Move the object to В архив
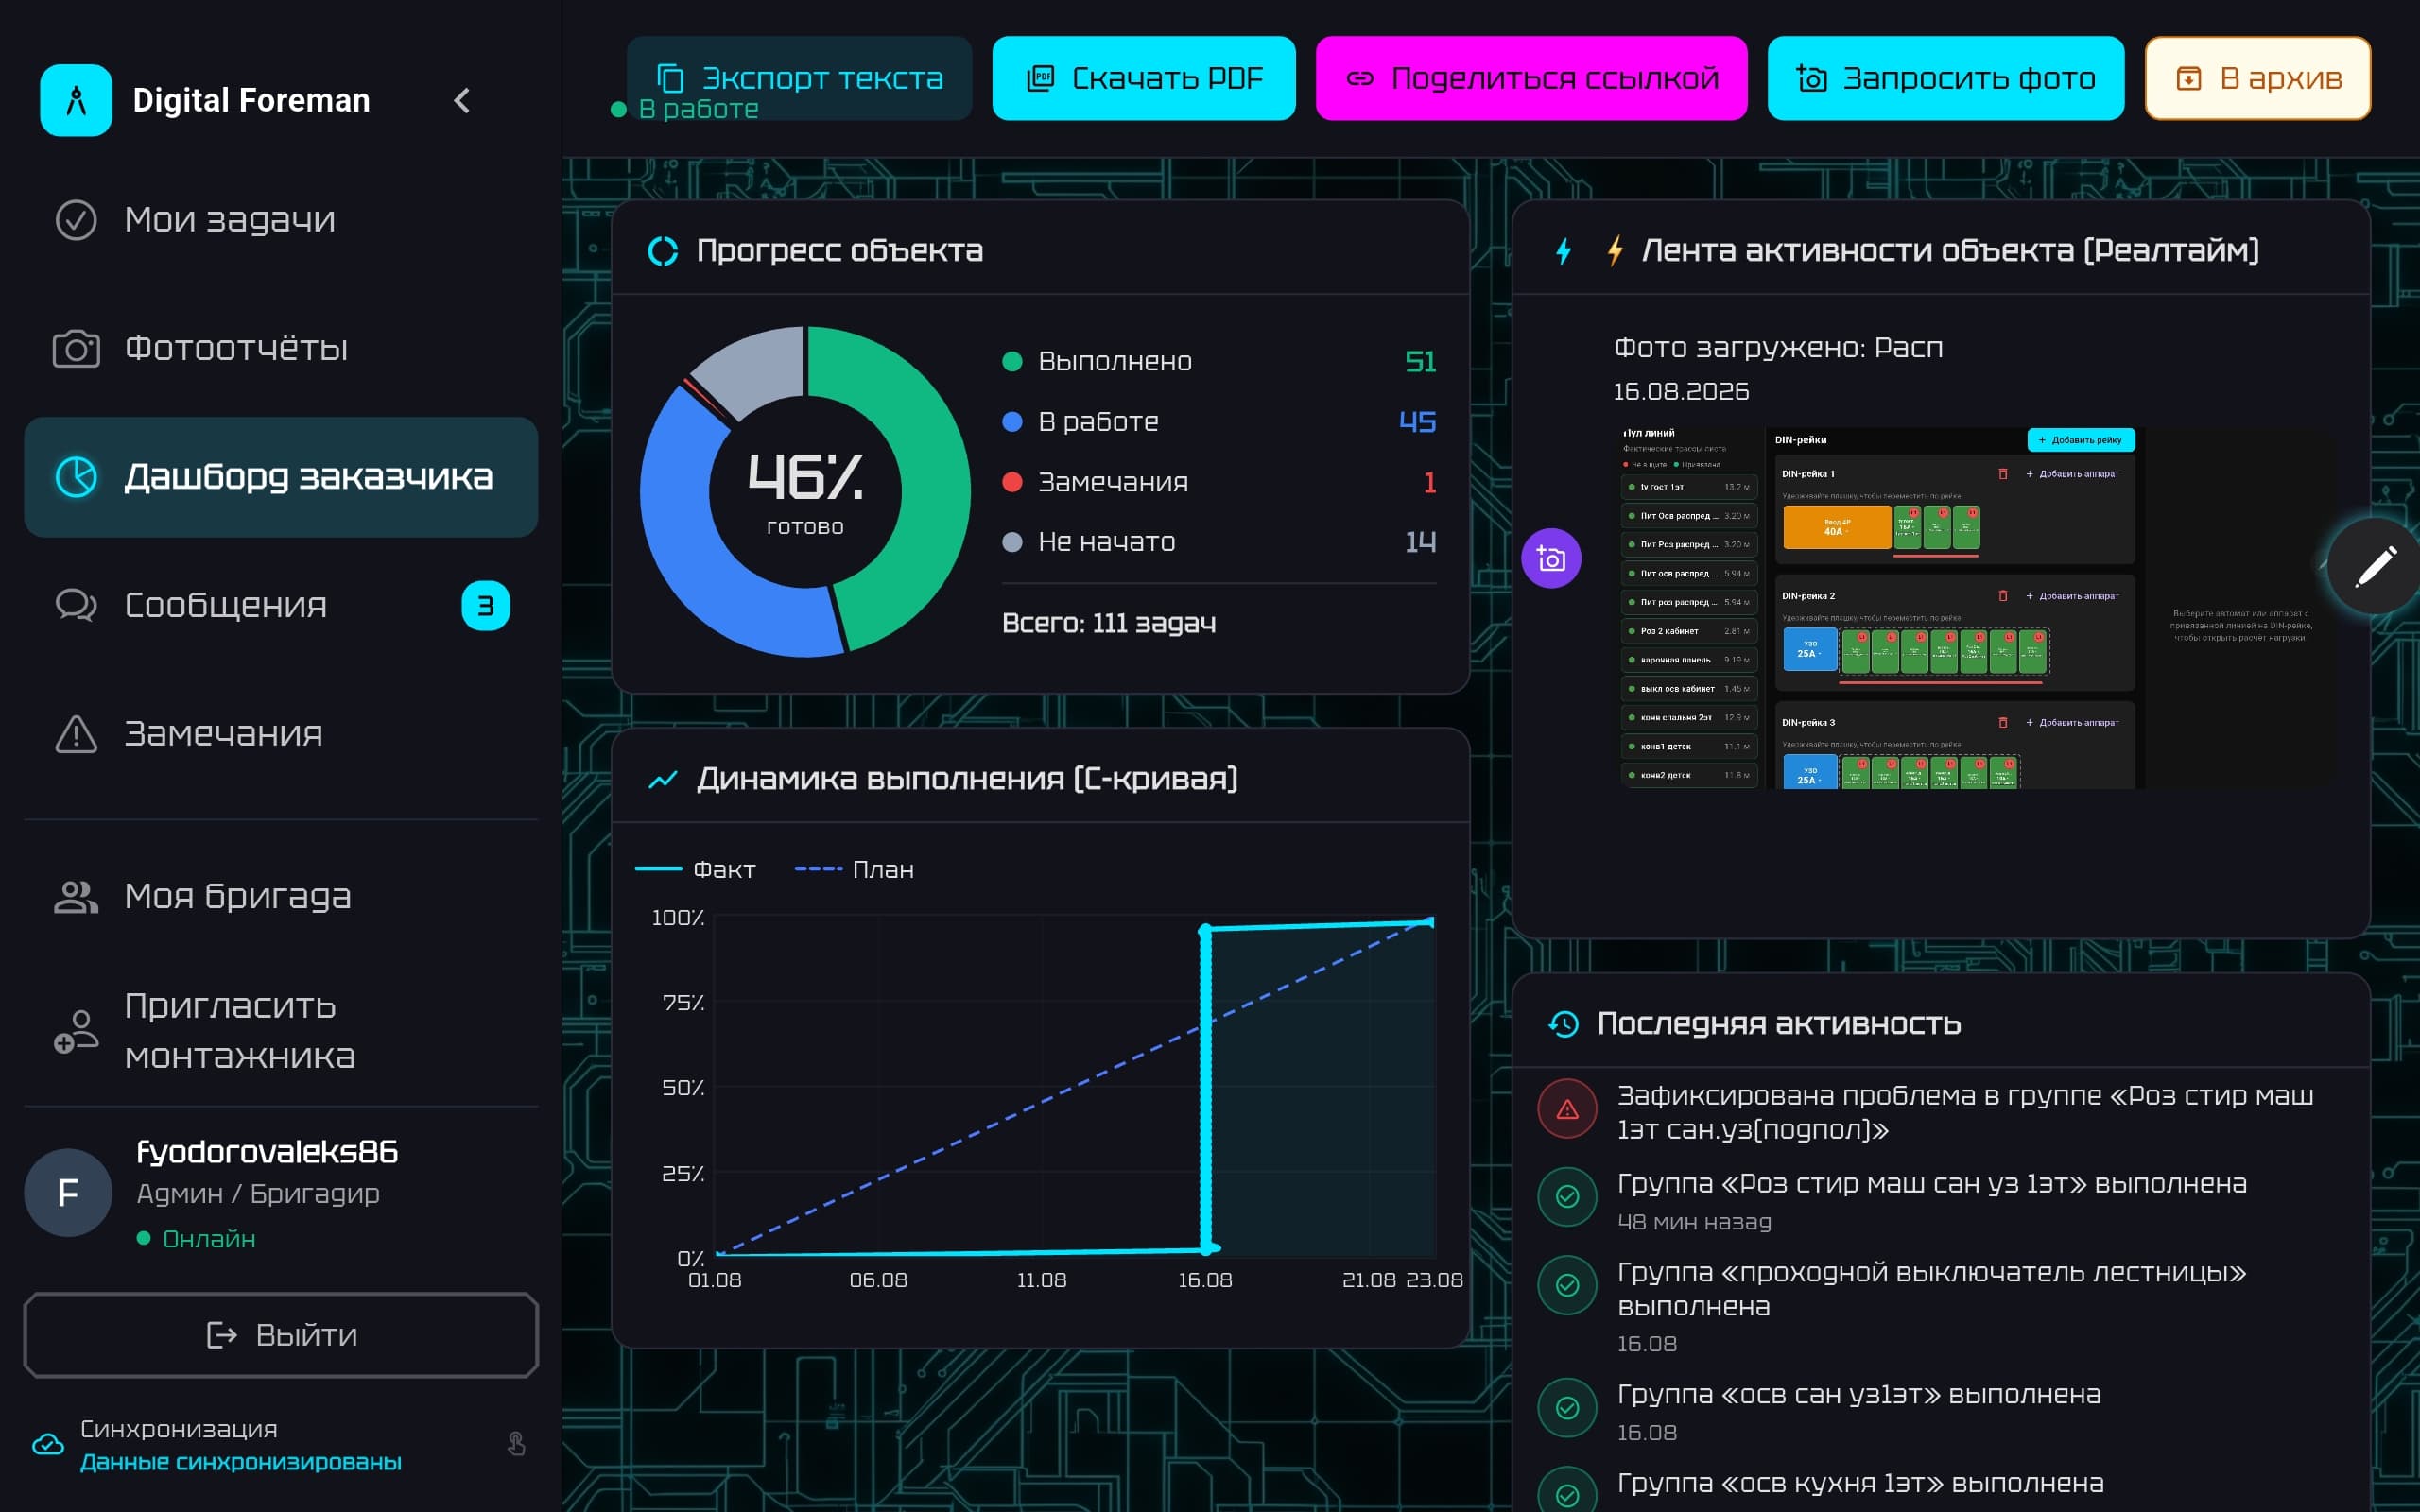Image resolution: width=2420 pixels, height=1512 pixels. pyautogui.click(x=2257, y=78)
